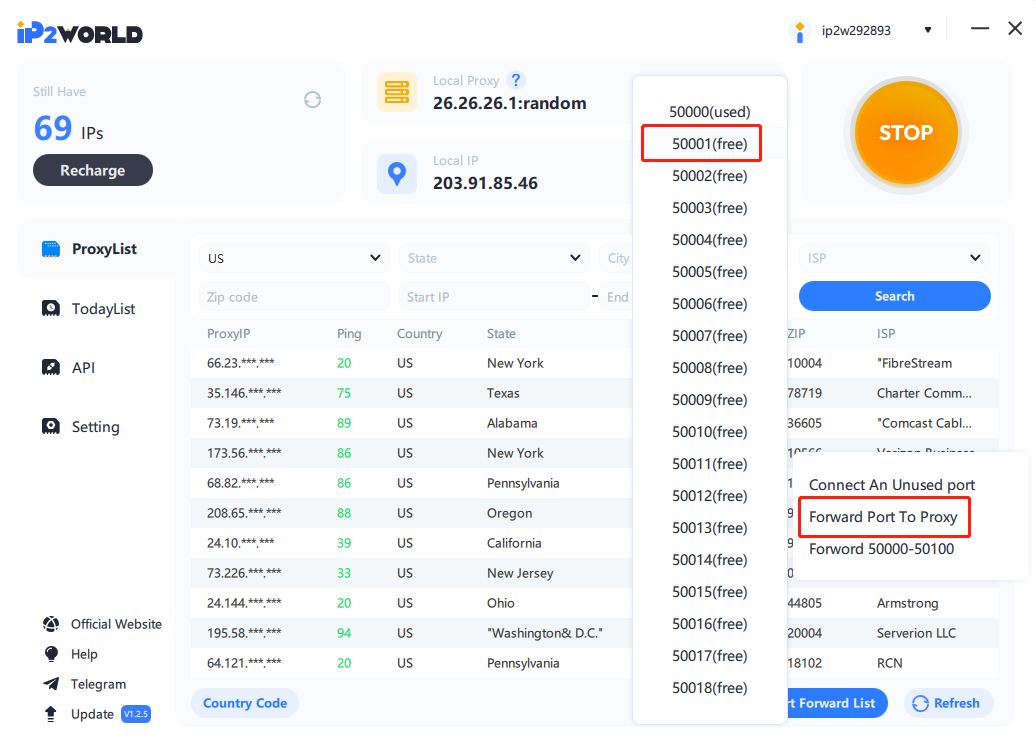Select port 50010(free)

(x=710, y=431)
